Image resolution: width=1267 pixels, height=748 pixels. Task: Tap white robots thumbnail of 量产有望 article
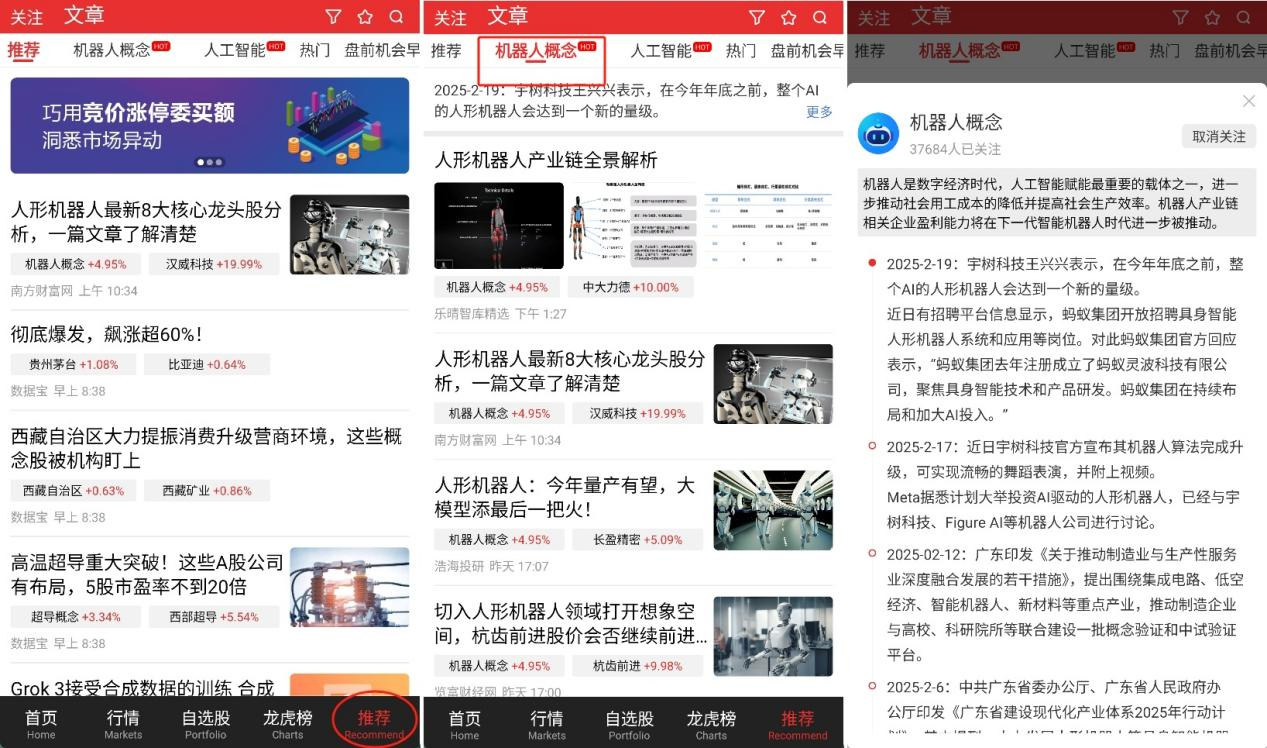point(773,510)
